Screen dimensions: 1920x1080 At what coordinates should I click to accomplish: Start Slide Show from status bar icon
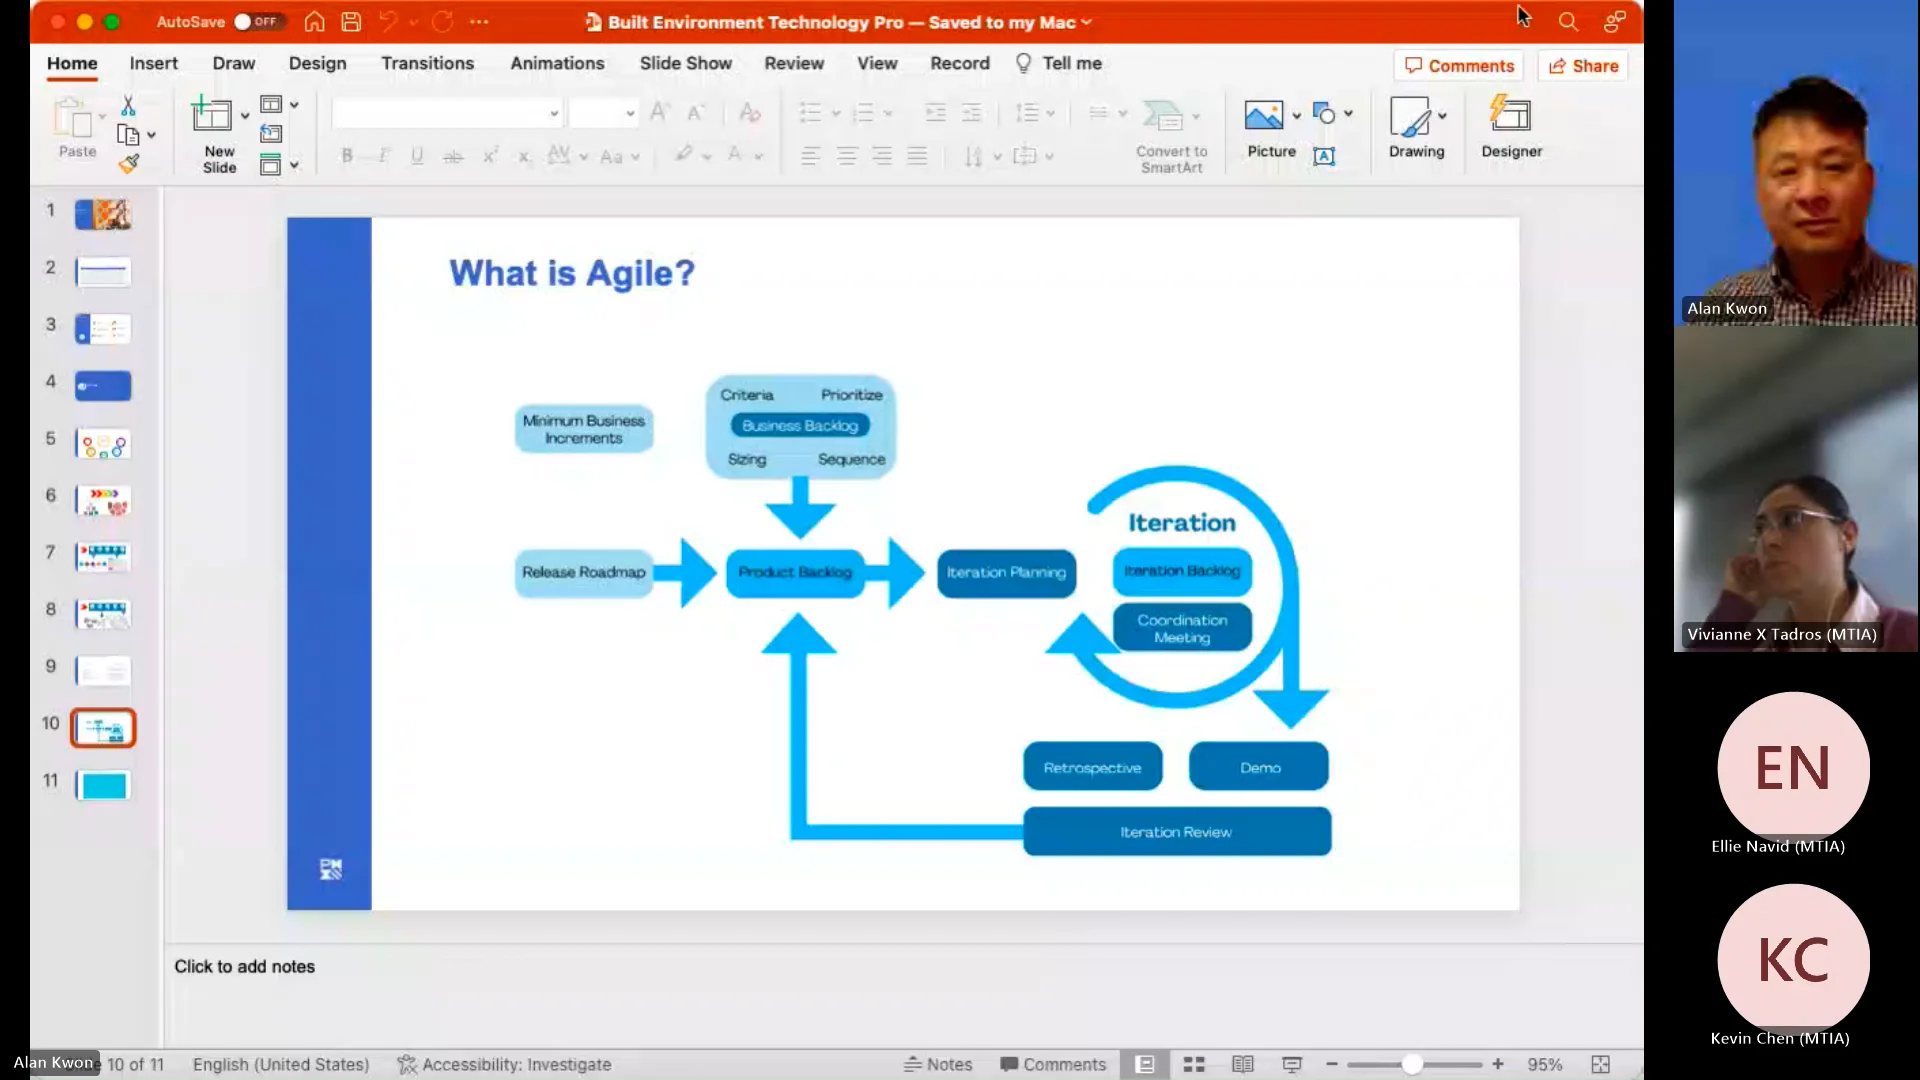tap(1291, 1064)
